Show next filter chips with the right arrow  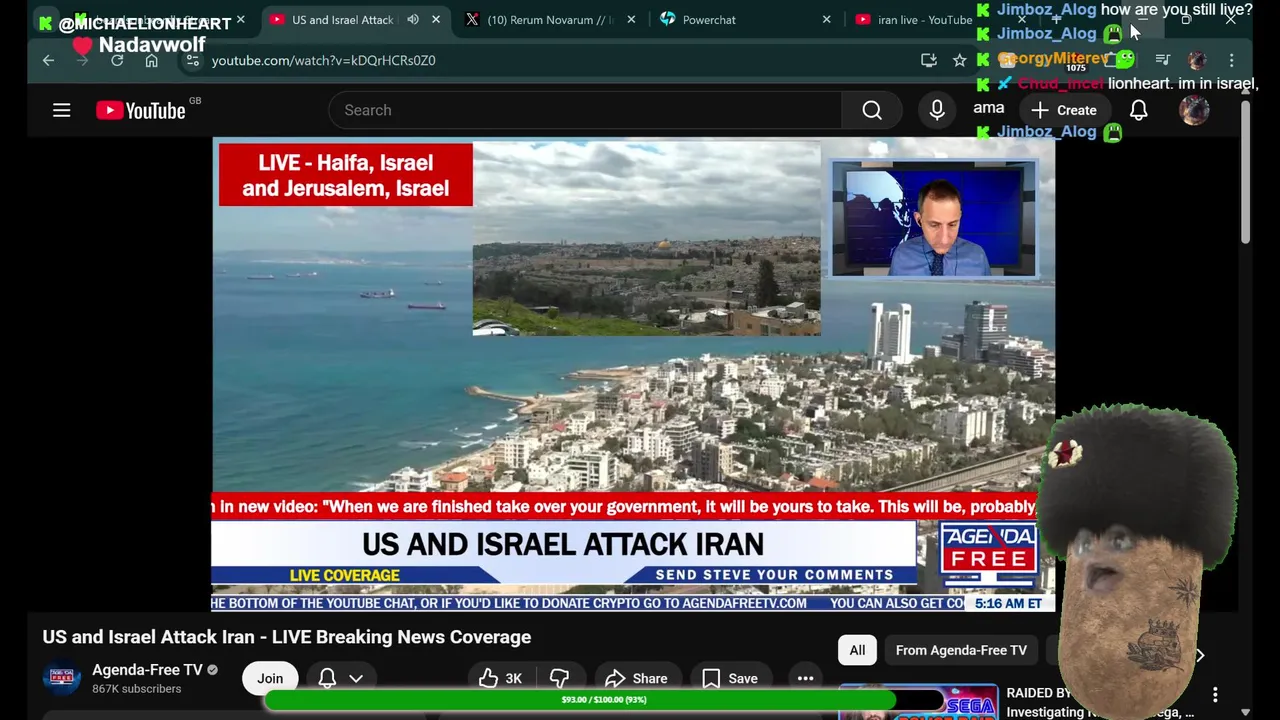click(x=1200, y=655)
